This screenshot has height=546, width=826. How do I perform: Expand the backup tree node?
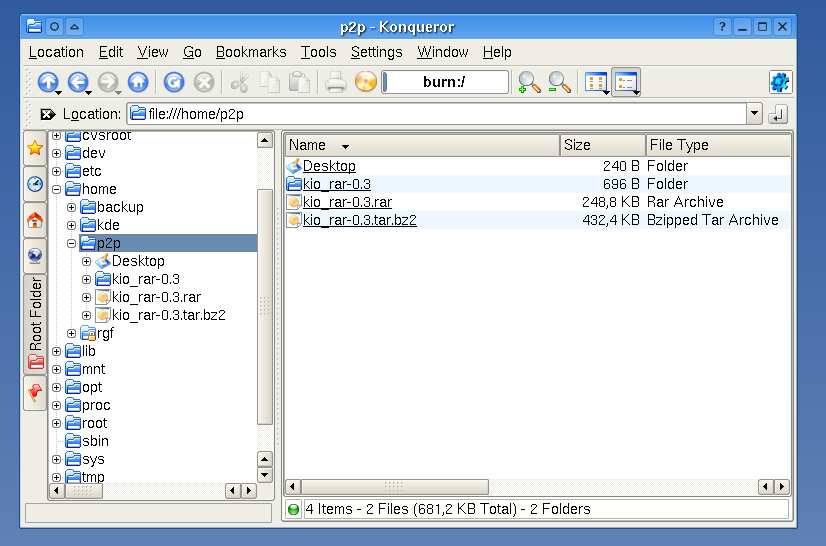(71, 207)
